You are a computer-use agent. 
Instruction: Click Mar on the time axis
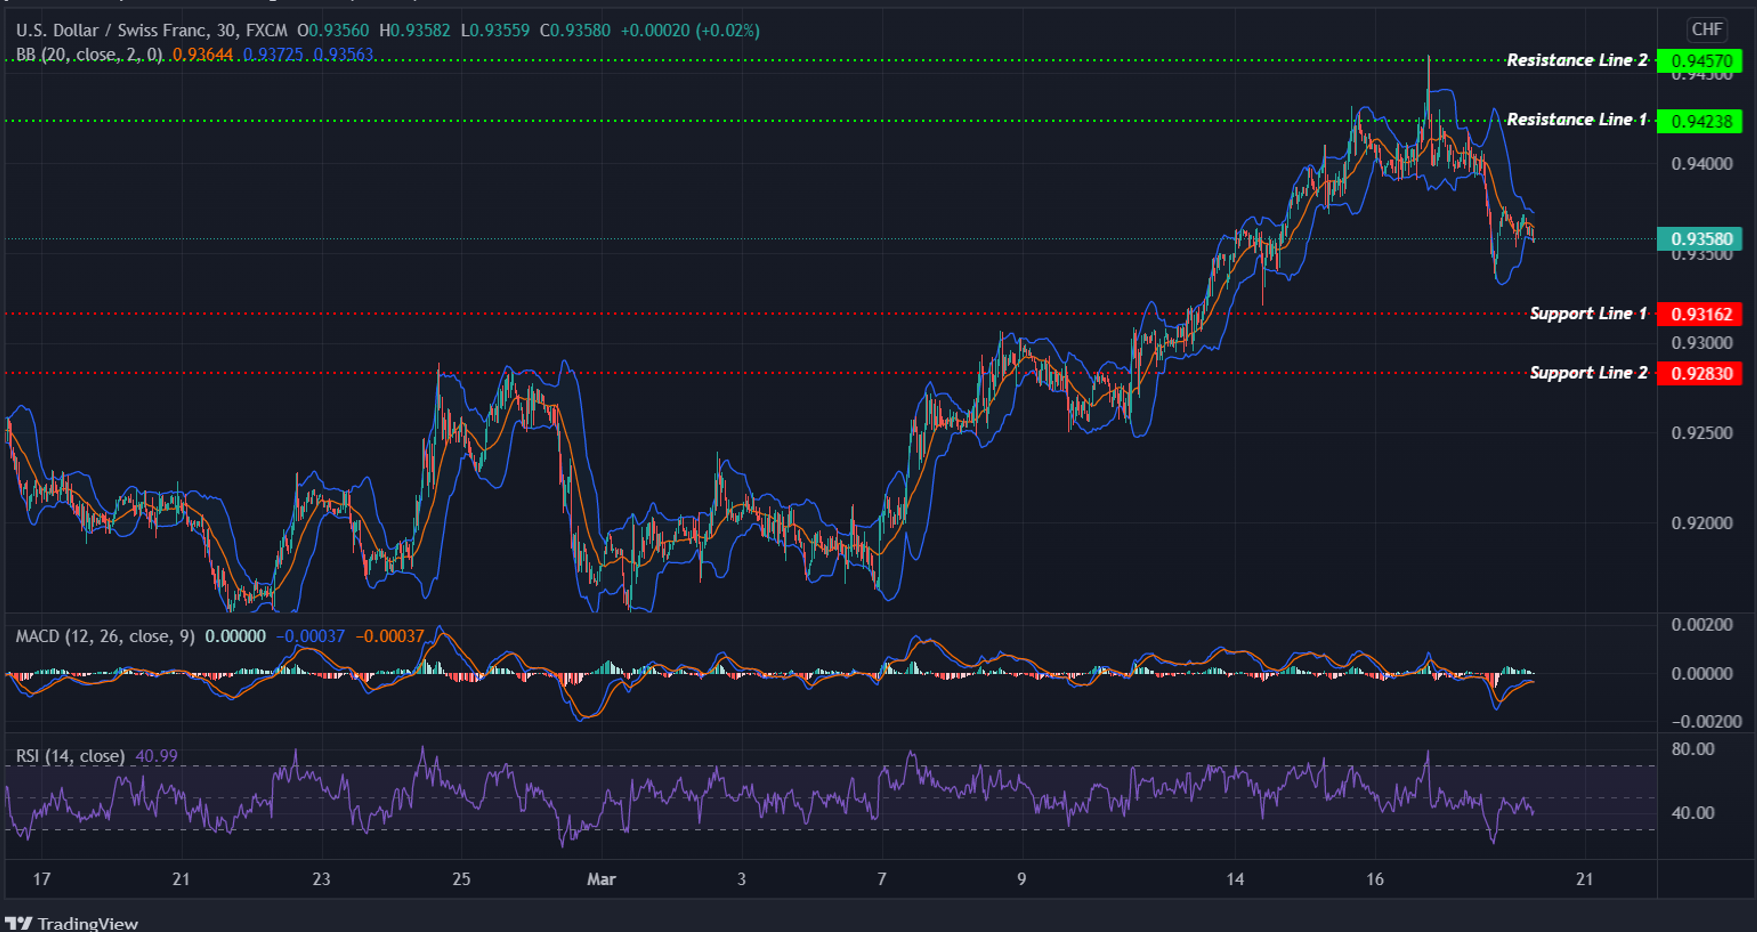coord(600,879)
